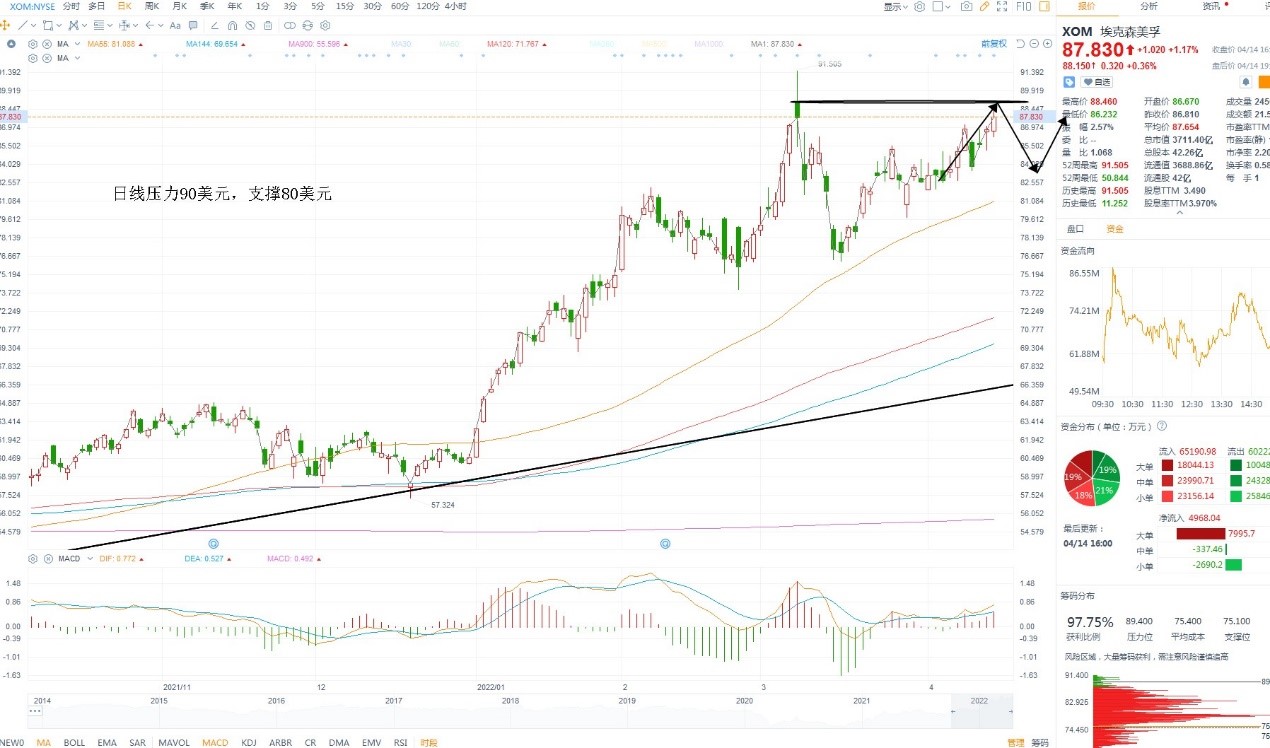Toggle MA144 line visibility
The width and height of the screenshot is (1270, 748).
[x=217, y=44]
